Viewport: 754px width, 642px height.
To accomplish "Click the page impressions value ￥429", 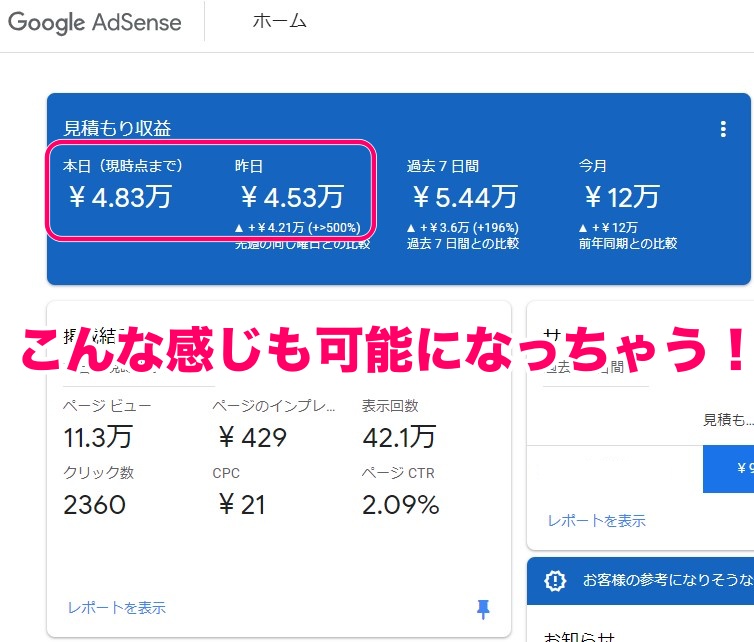I will [252, 438].
